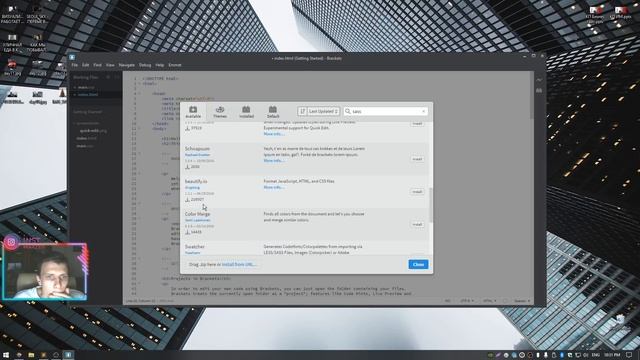
Task: Open the View menu in Brackets
Action: pyautogui.click(x=110, y=65)
